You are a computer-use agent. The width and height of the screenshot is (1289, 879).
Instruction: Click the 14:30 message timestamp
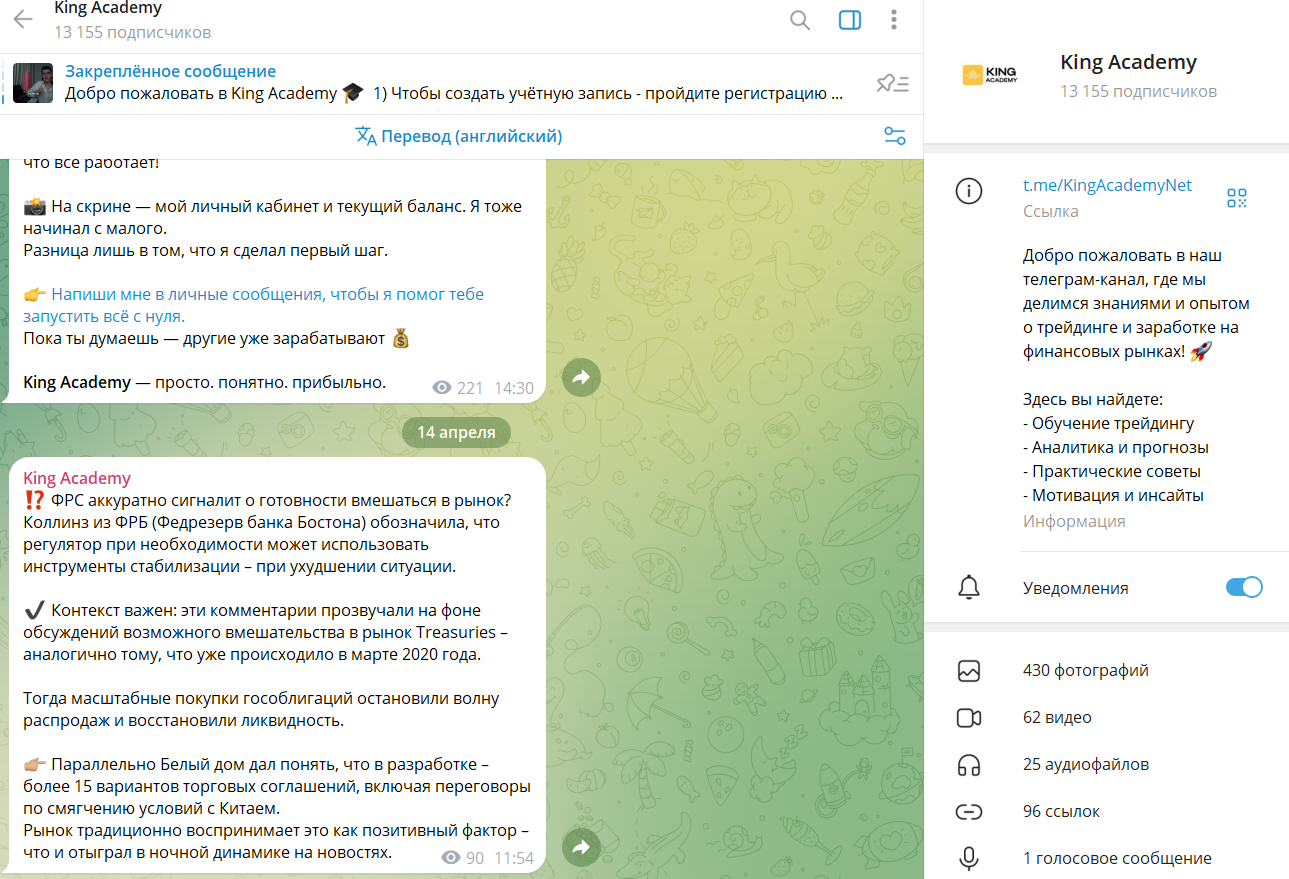(514, 388)
